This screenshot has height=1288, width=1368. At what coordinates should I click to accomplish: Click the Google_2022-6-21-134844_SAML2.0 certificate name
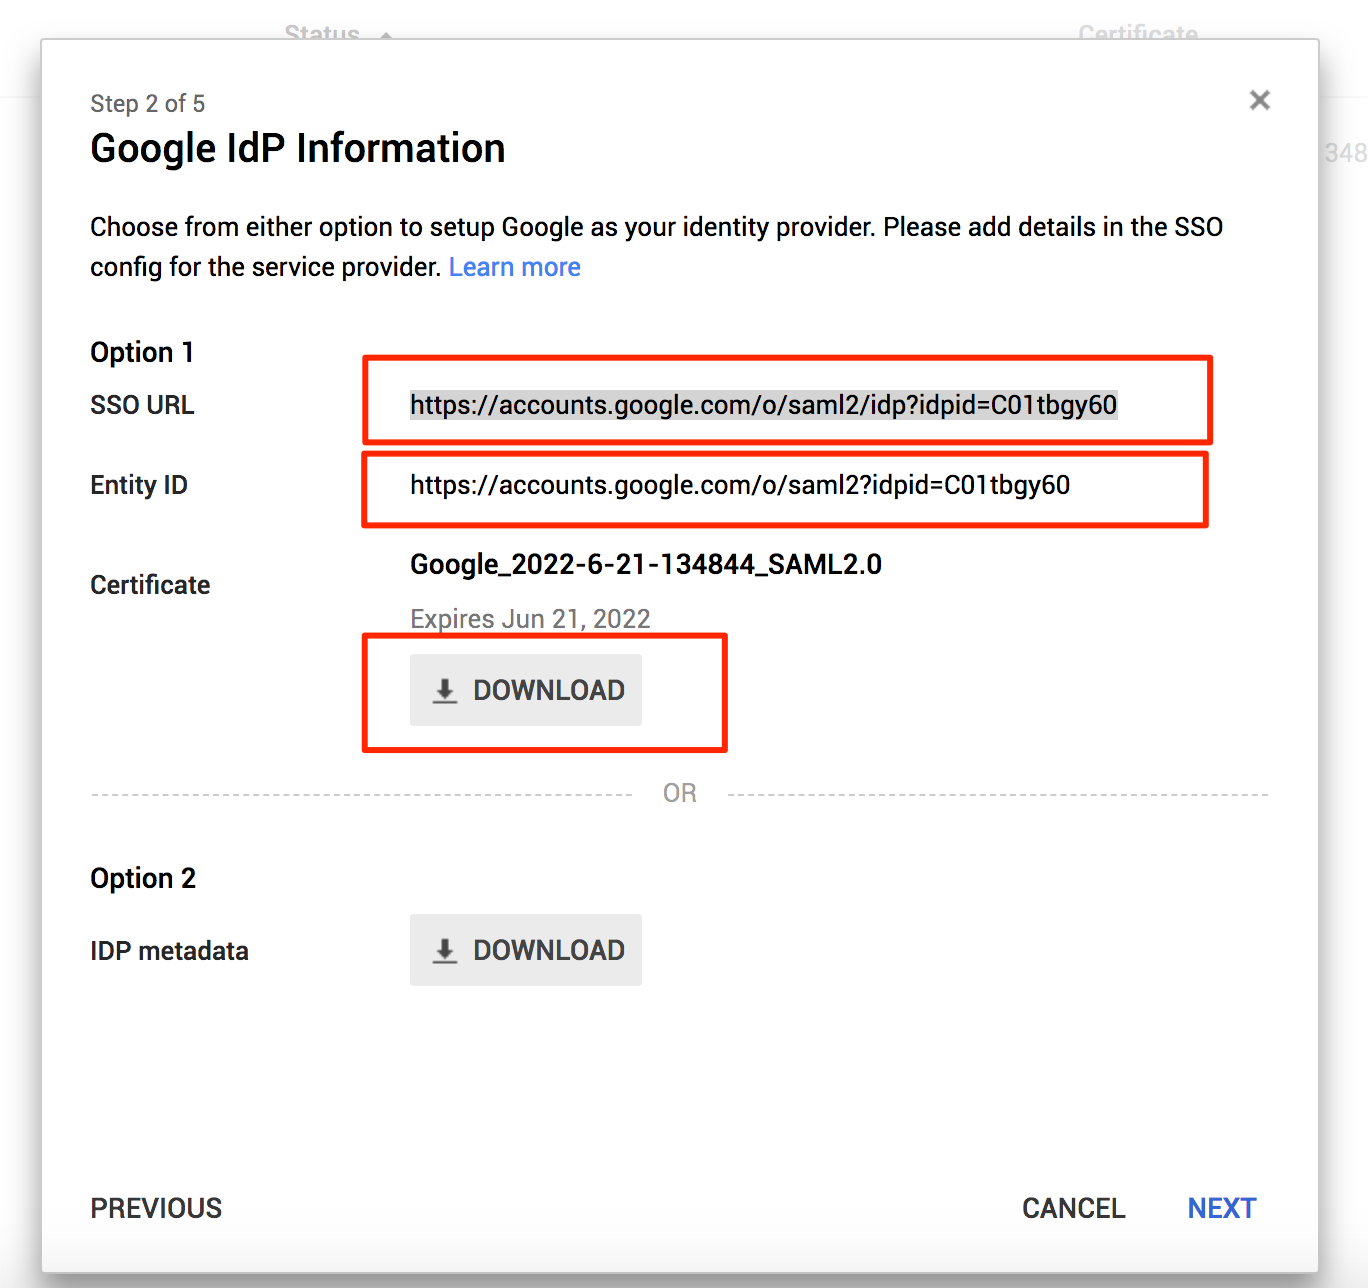tap(646, 565)
